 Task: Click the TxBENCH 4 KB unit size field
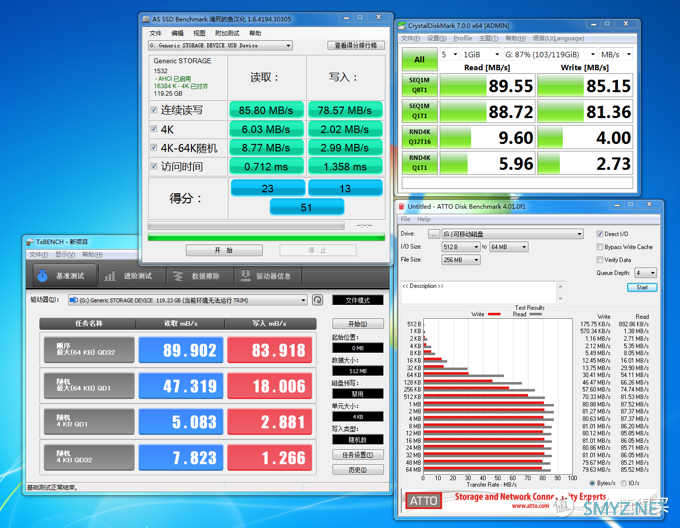point(357,417)
